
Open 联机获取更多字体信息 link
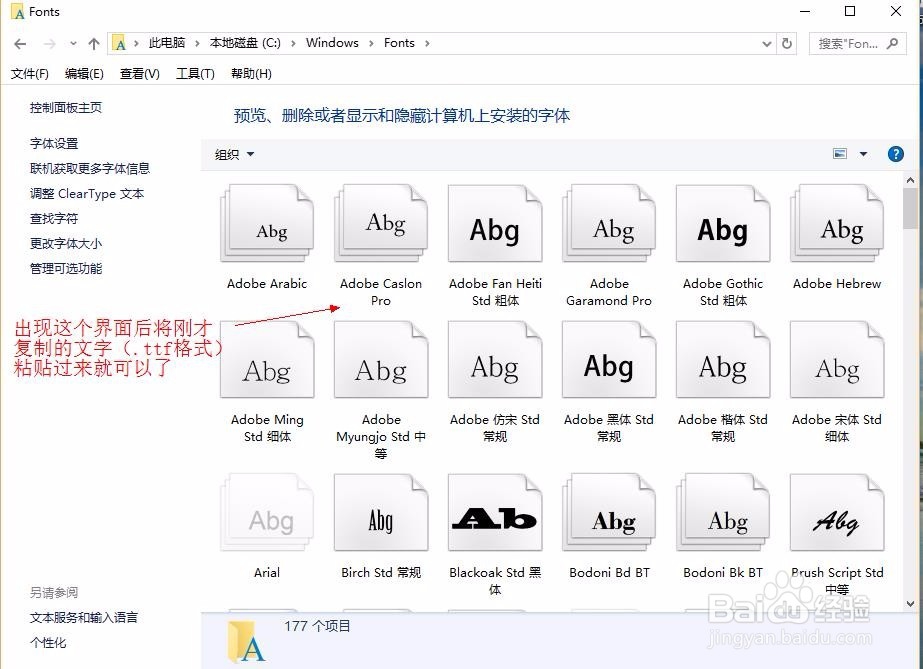point(90,169)
